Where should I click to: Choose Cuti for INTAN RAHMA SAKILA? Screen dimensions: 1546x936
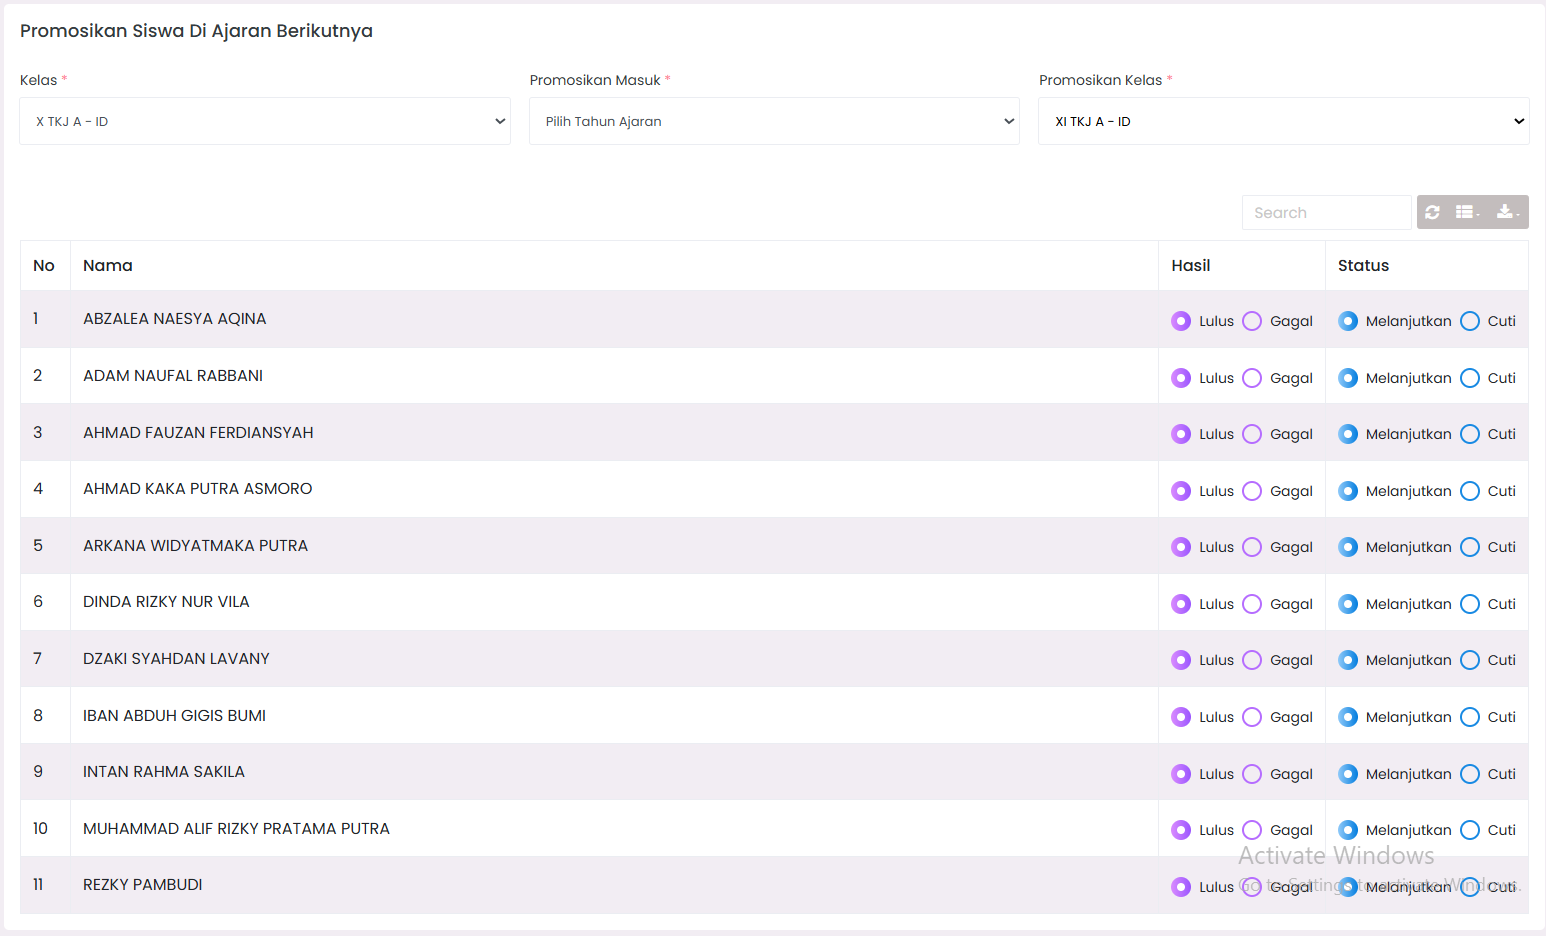coord(1470,774)
